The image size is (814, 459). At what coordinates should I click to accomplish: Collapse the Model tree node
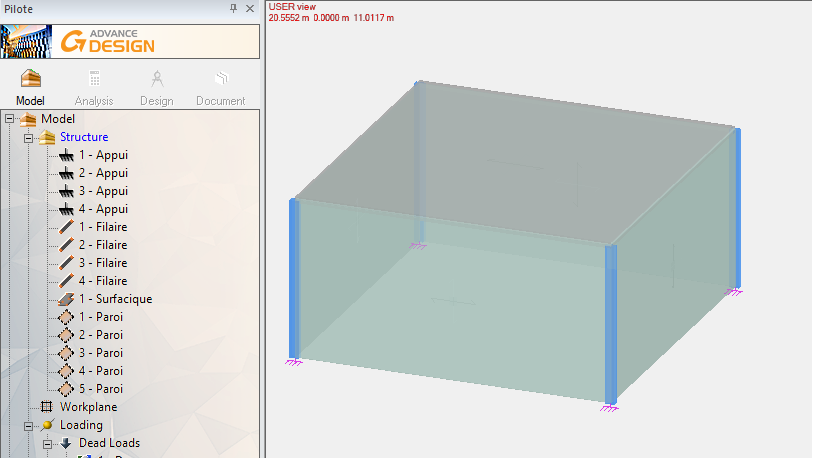(10, 119)
